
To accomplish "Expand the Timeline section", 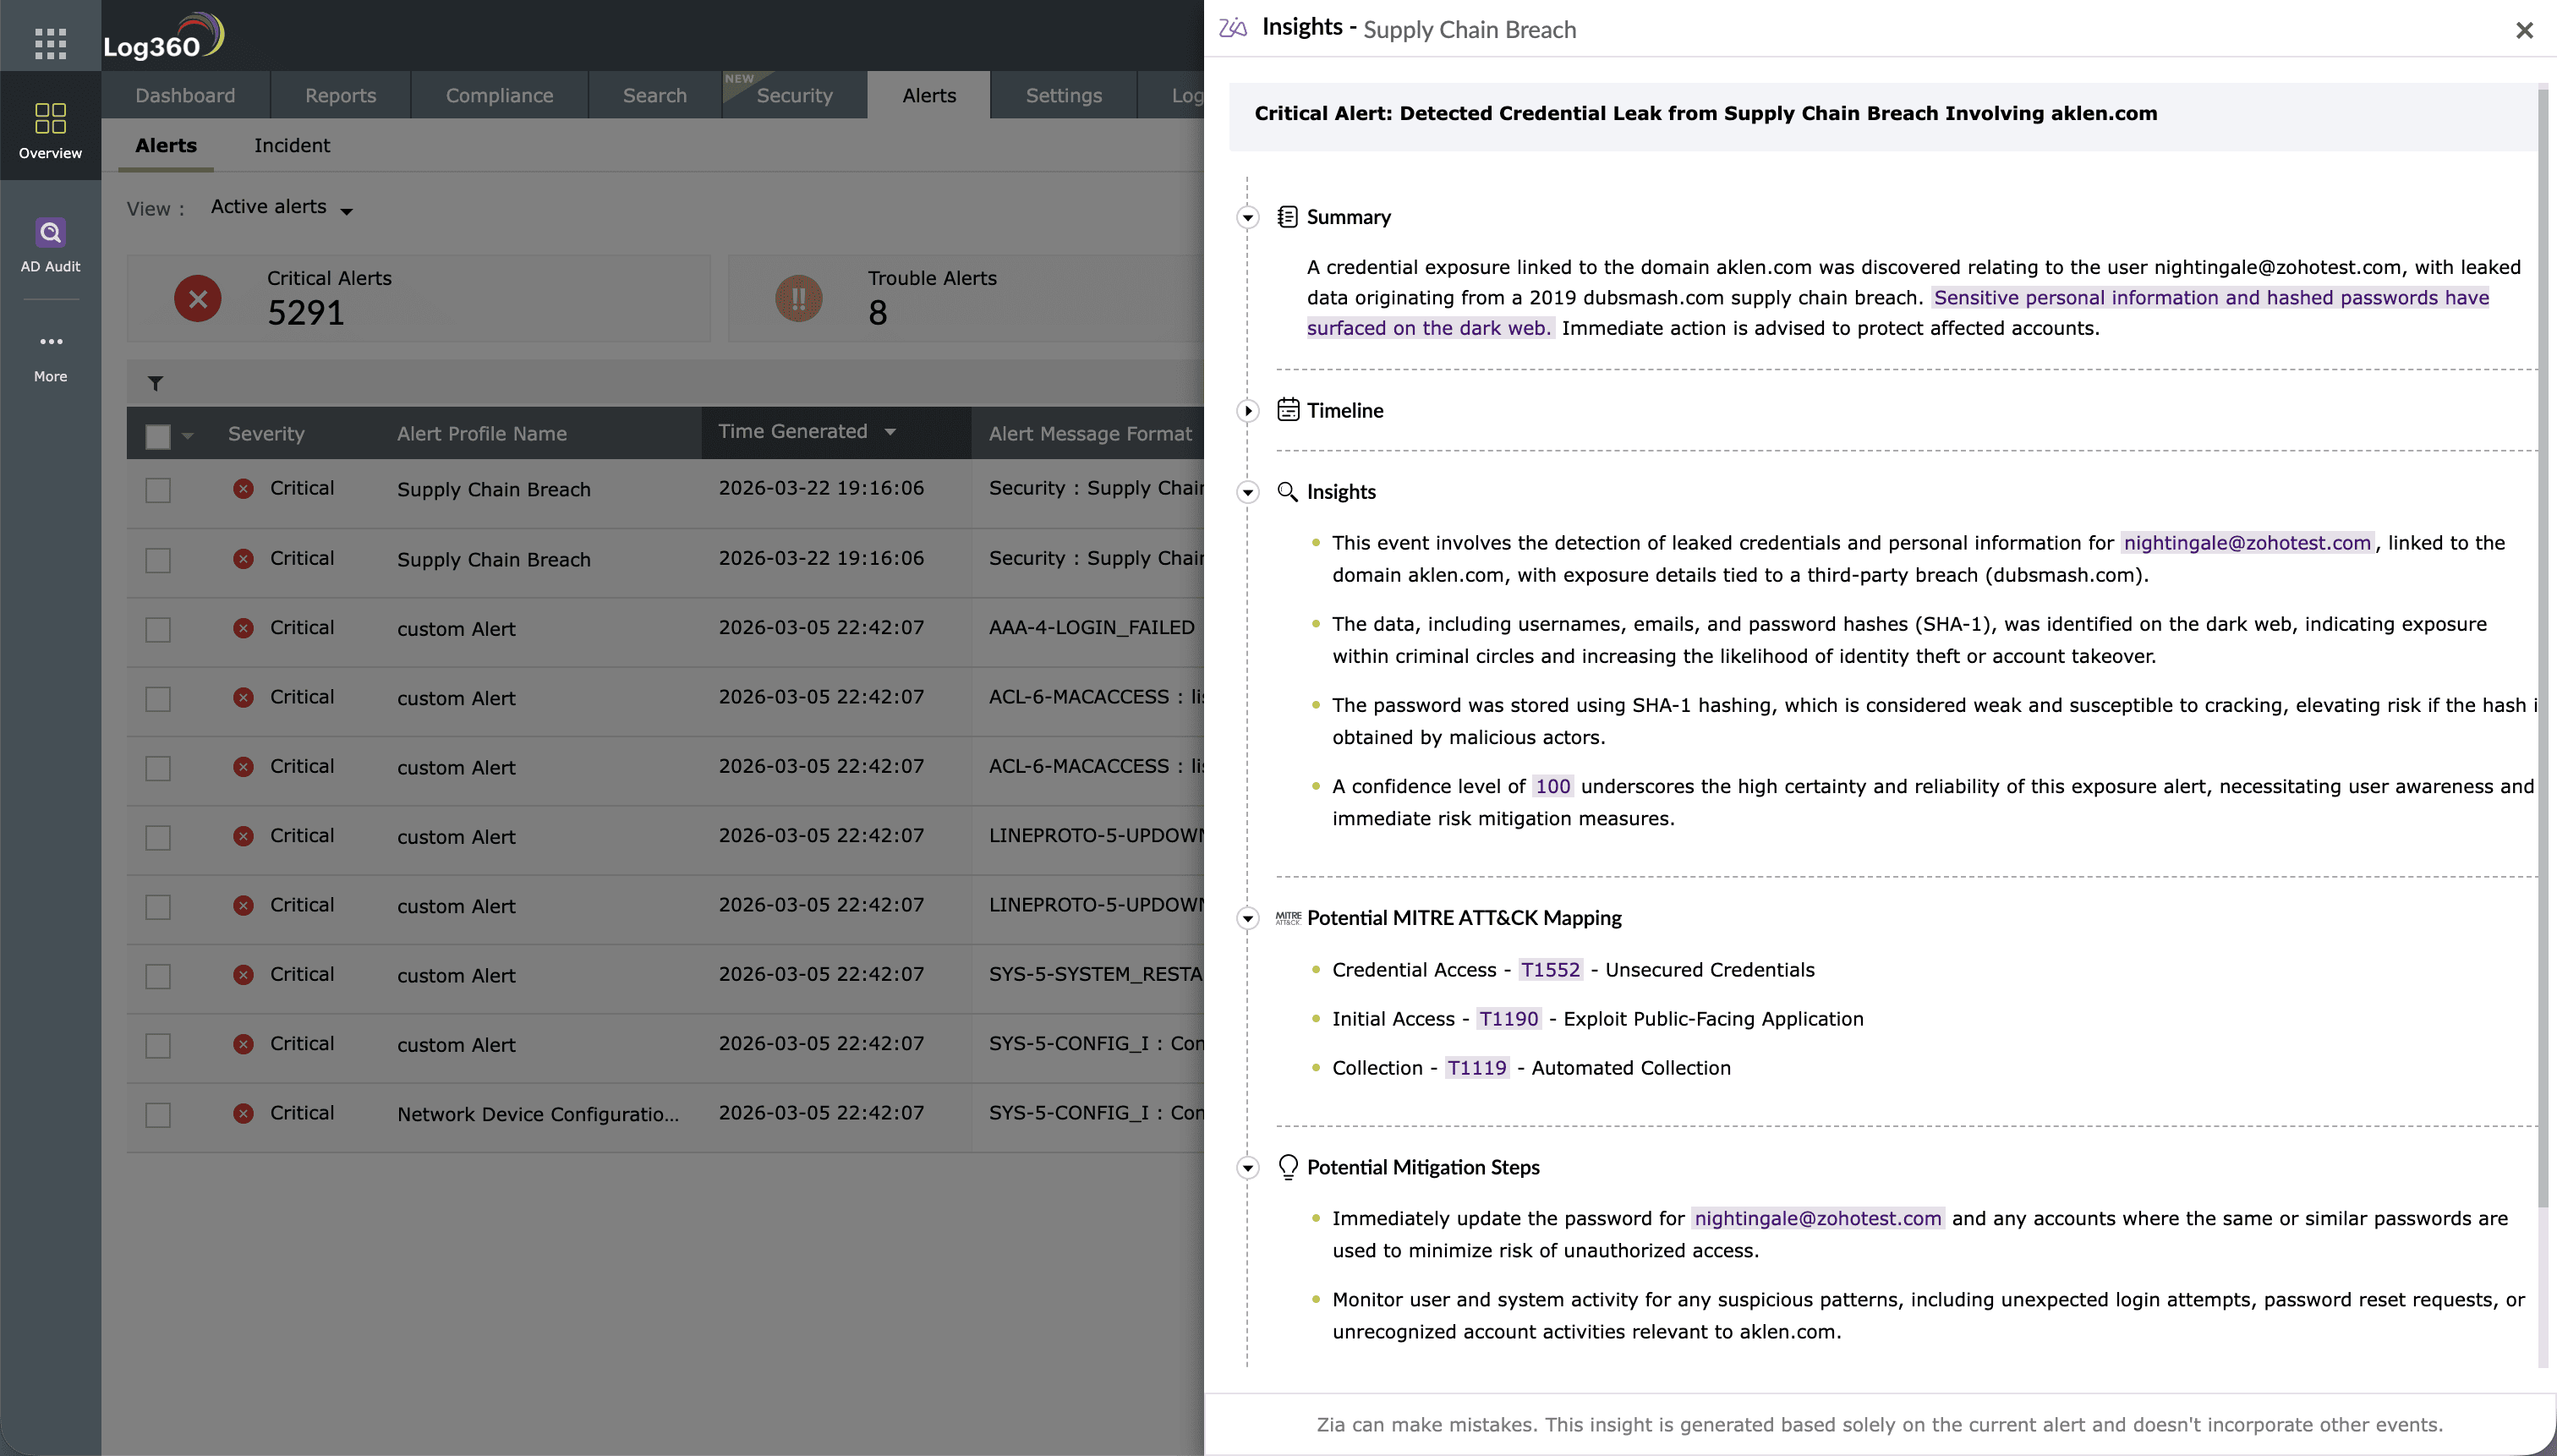I will pos(1247,411).
